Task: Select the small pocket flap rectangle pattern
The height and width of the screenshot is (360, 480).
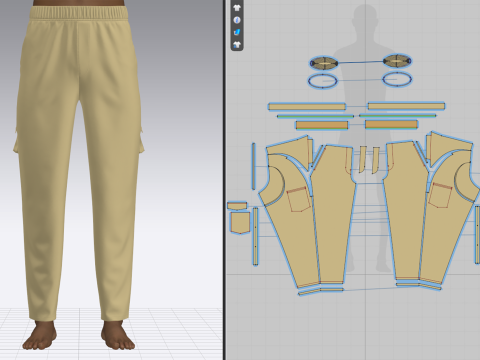Action: (237, 206)
